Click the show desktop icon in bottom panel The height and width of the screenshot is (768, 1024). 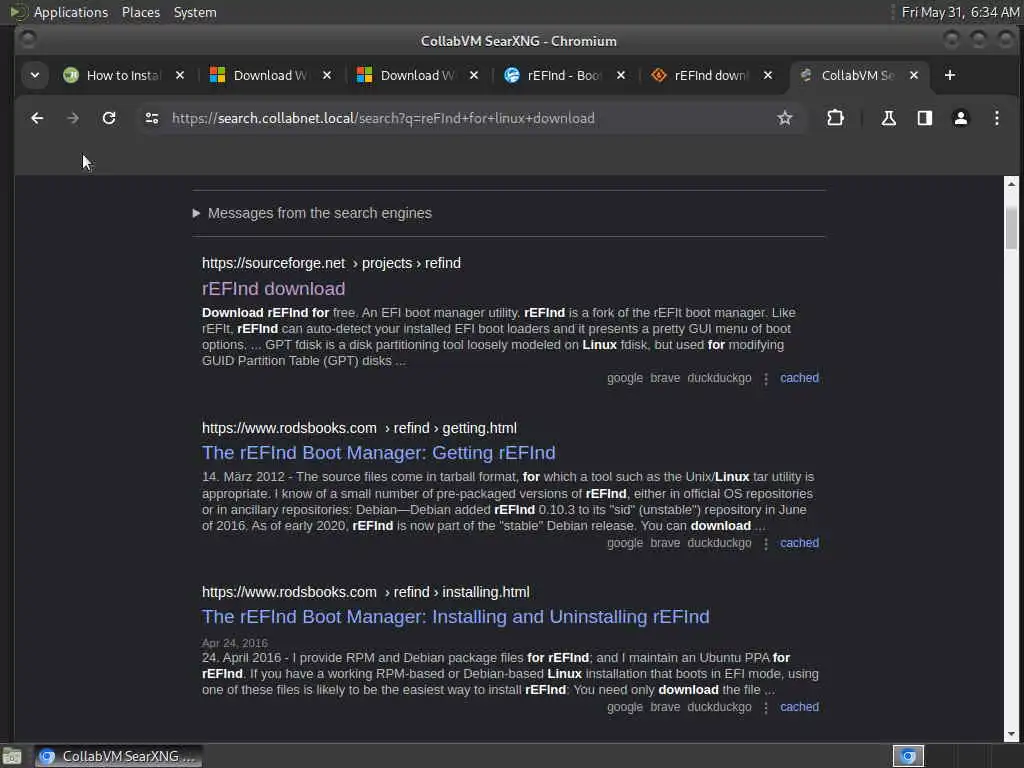tap(12, 756)
